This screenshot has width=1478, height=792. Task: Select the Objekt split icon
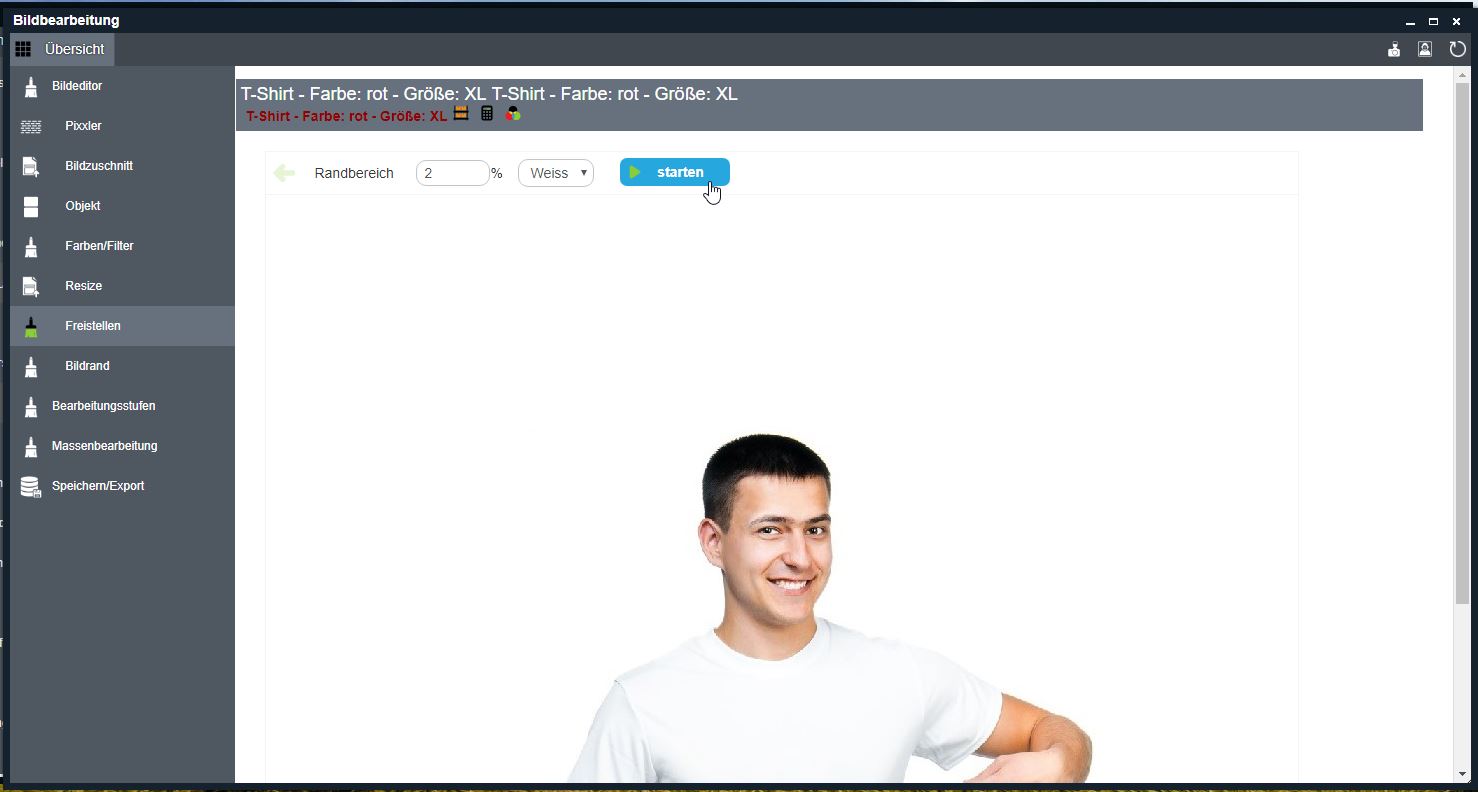click(31, 206)
